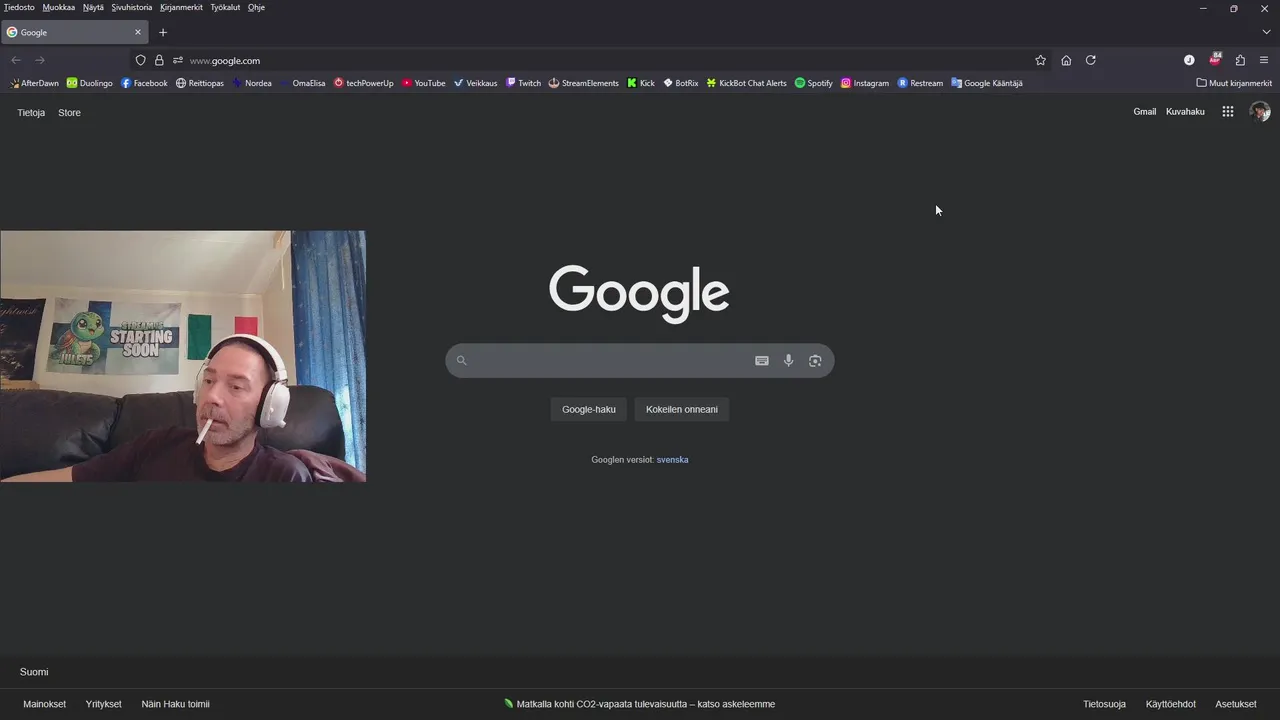Click the padlock site security icon
1280x720 pixels.
point(159,60)
